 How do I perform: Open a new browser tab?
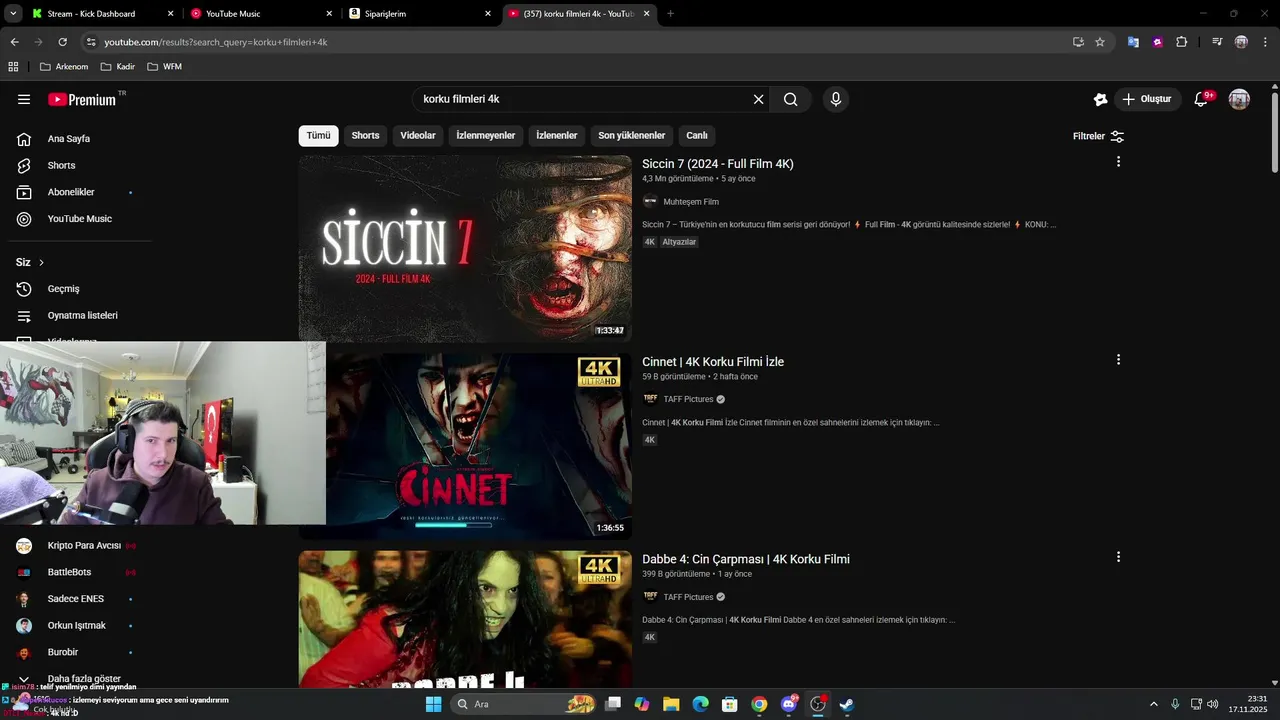click(670, 13)
